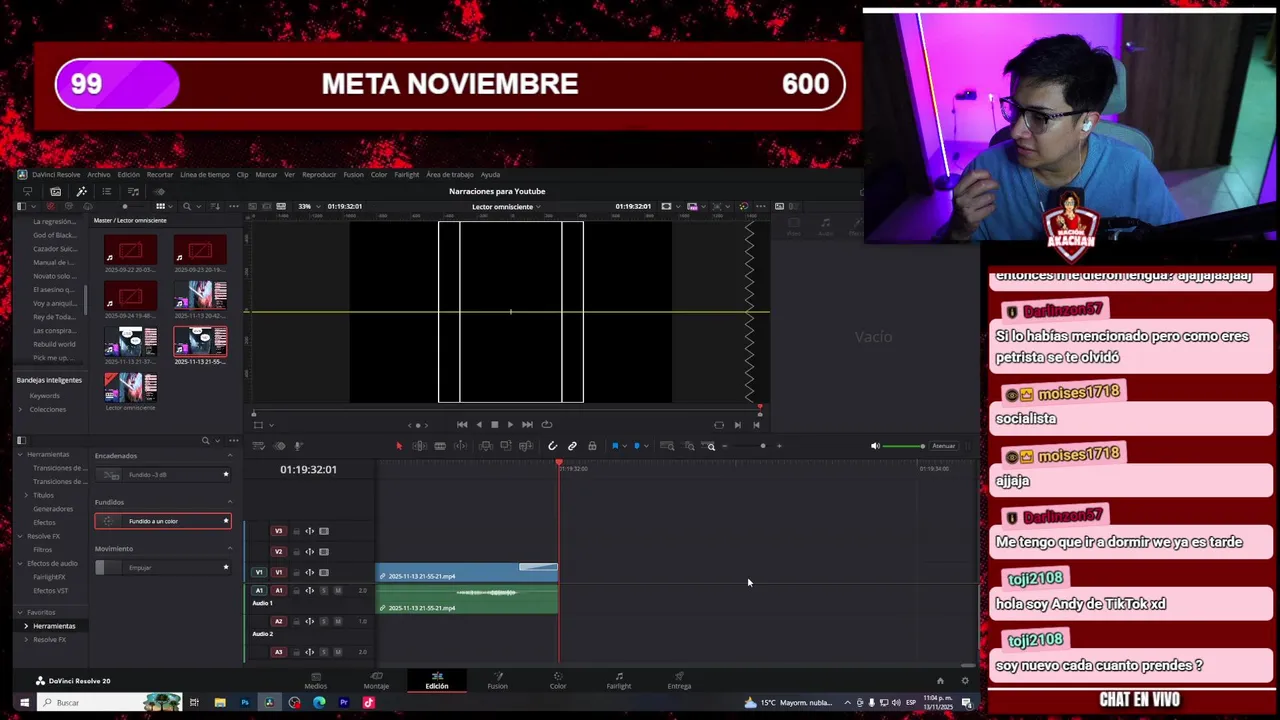This screenshot has width=1280, height=720.
Task: Adjust the monitor volume slider
Action: [904, 446]
